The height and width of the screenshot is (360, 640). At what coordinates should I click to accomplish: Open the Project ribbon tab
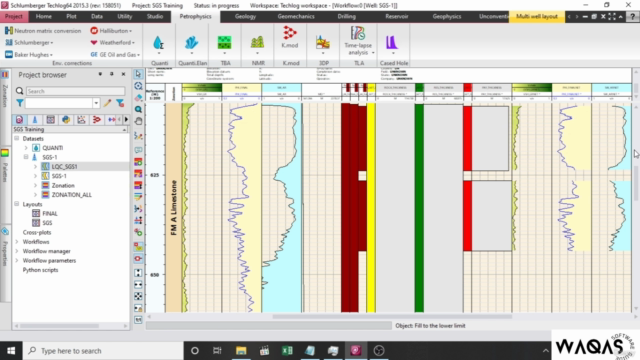tap(13, 16)
